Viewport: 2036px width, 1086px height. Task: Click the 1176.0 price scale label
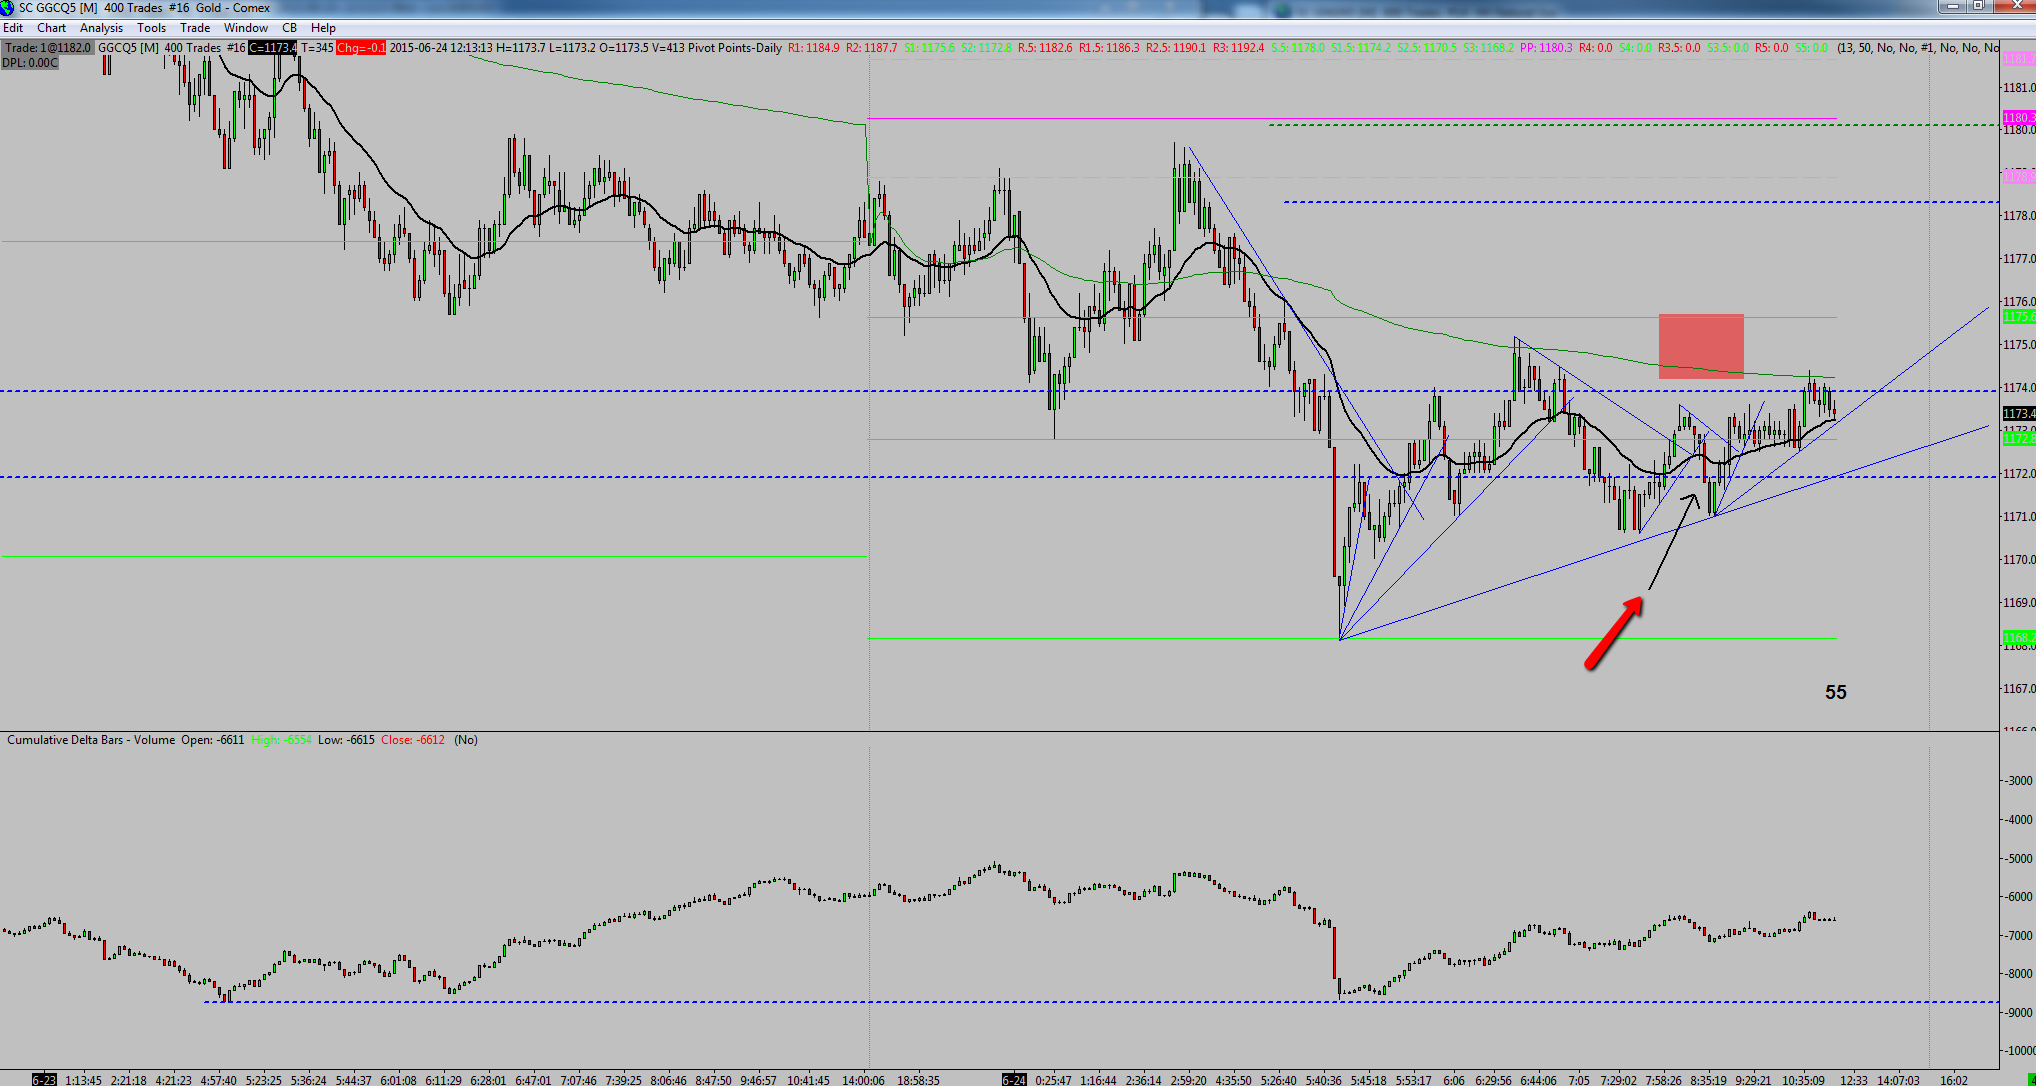2019,302
